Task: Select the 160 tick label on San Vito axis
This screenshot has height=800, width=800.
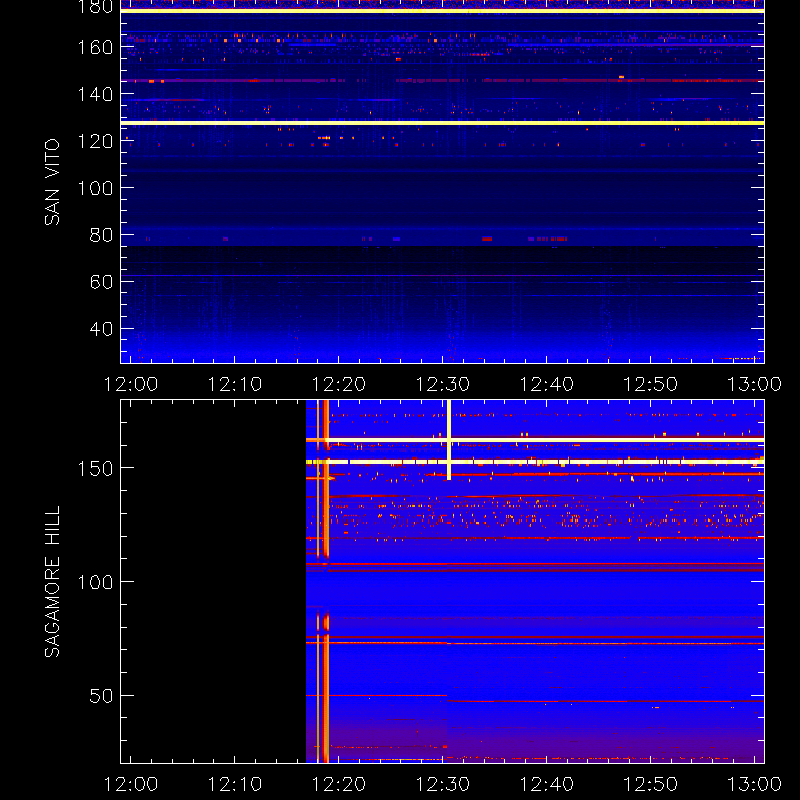Action: click(x=95, y=47)
